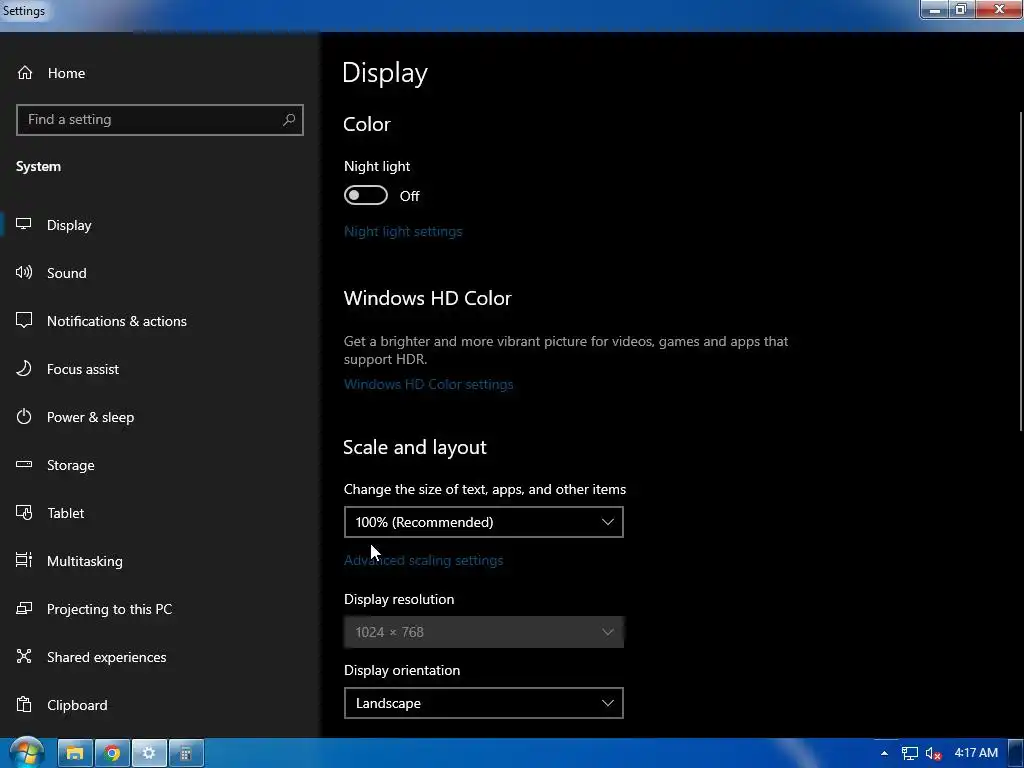The image size is (1024, 768).
Task: Click the network tray icon
Action: pos(910,754)
